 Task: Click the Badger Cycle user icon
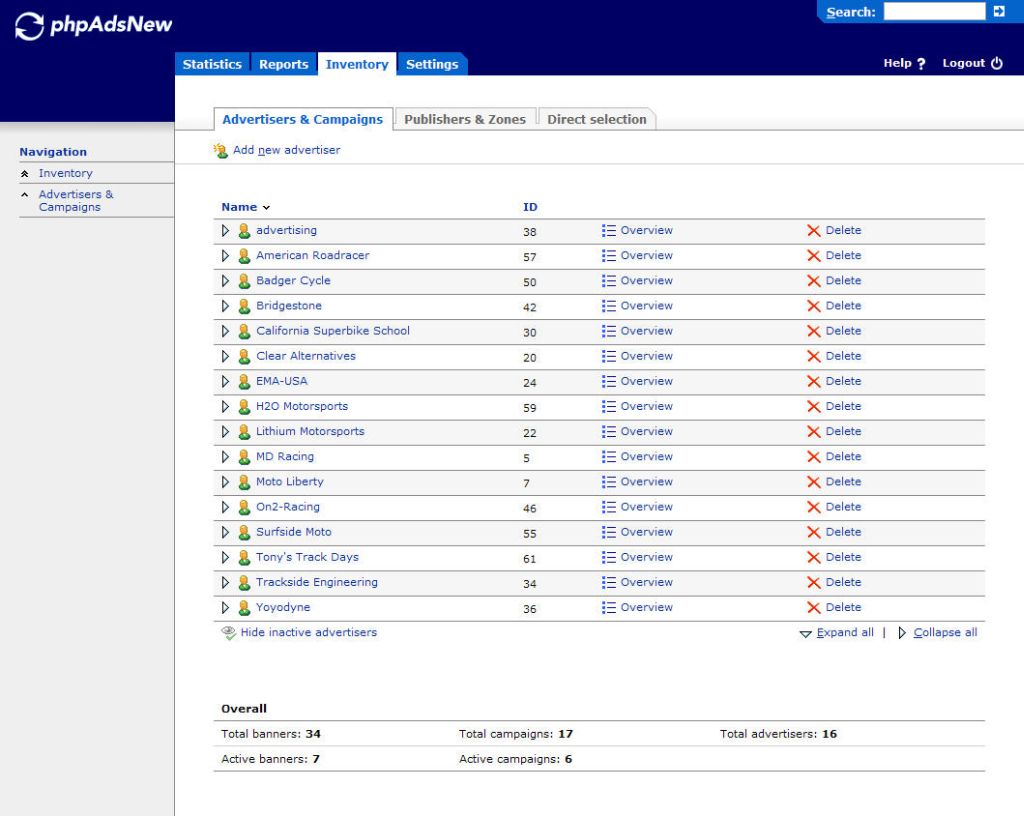[244, 281]
